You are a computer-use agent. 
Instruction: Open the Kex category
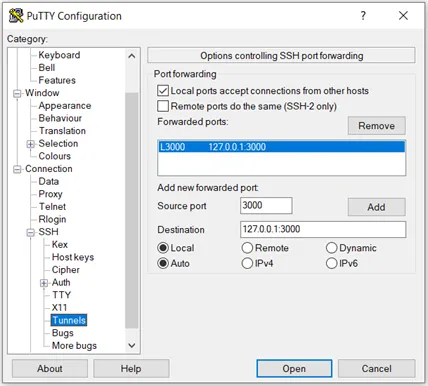tap(60, 245)
